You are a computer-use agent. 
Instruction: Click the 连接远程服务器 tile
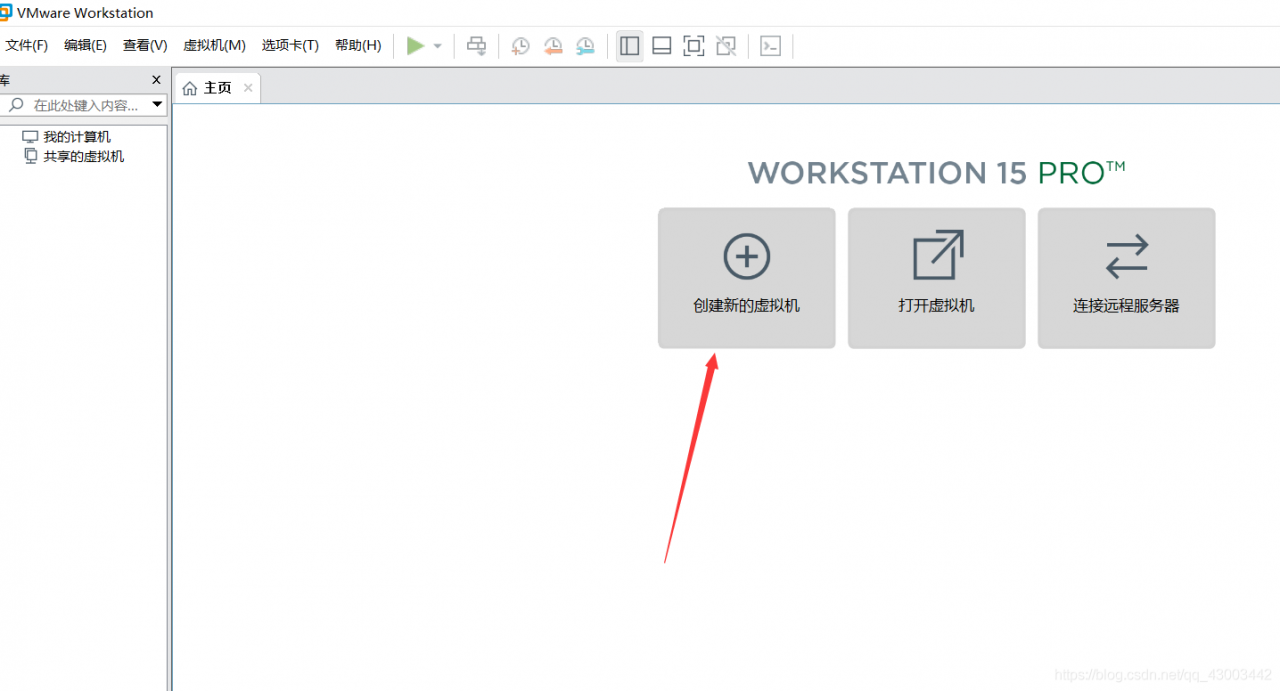(x=1126, y=278)
